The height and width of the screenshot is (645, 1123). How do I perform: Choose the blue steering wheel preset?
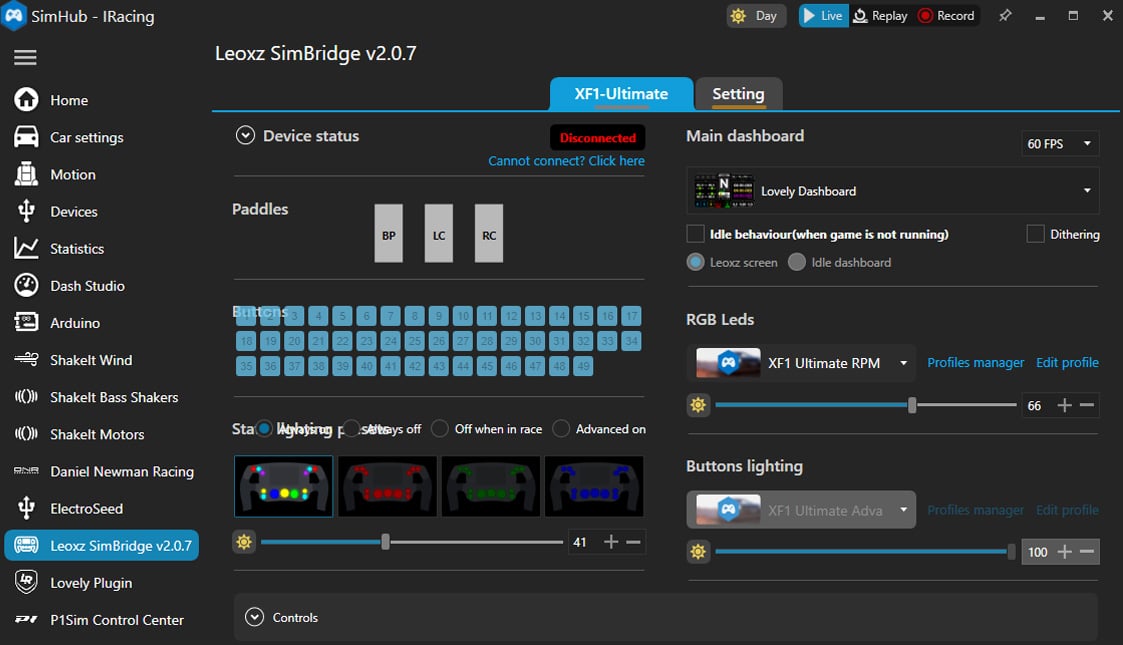coord(594,486)
